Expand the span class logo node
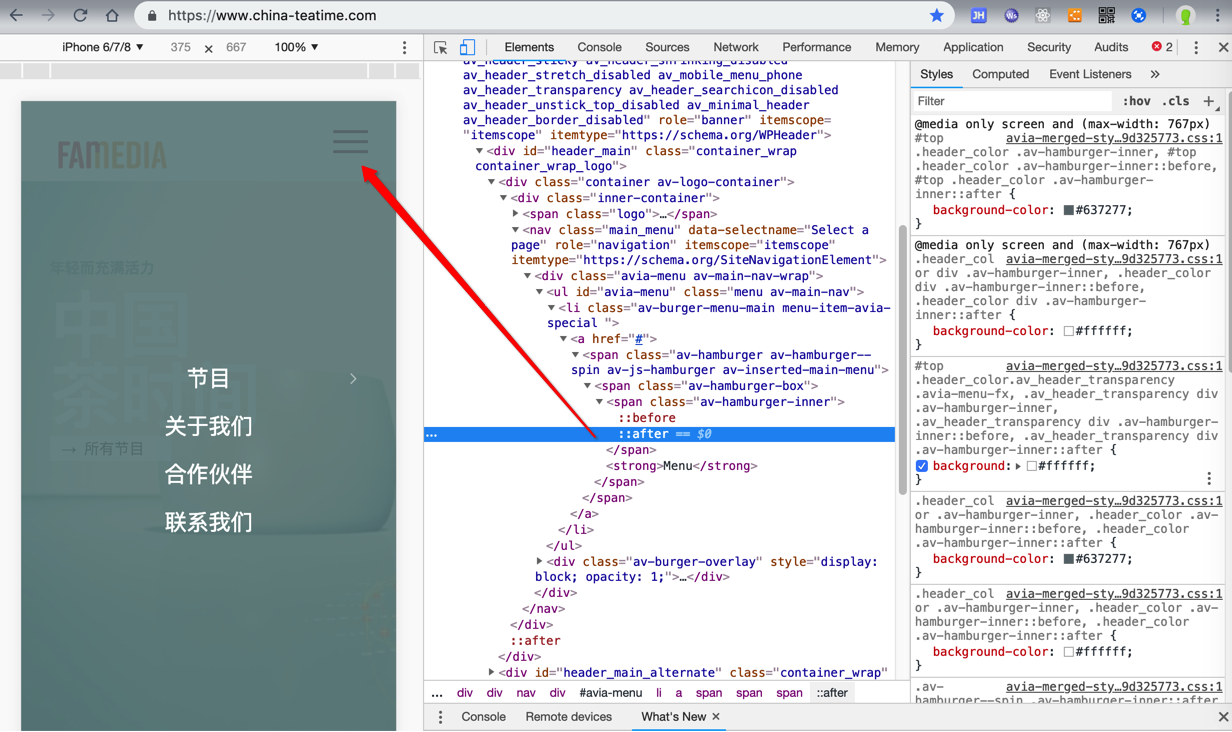 click(516, 214)
